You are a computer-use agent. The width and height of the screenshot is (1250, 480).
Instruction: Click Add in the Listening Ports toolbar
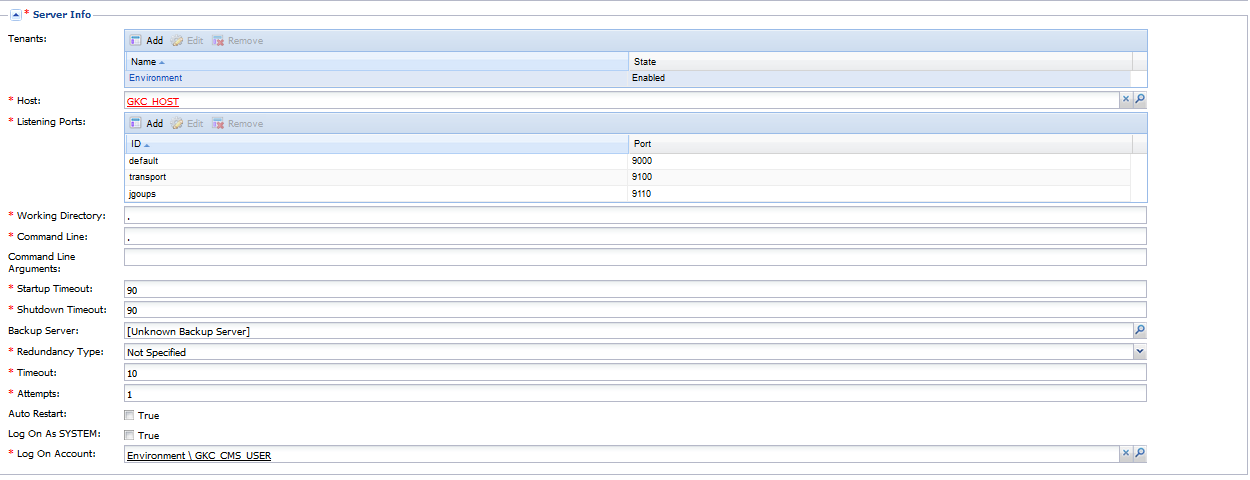(x=146, y=124)
